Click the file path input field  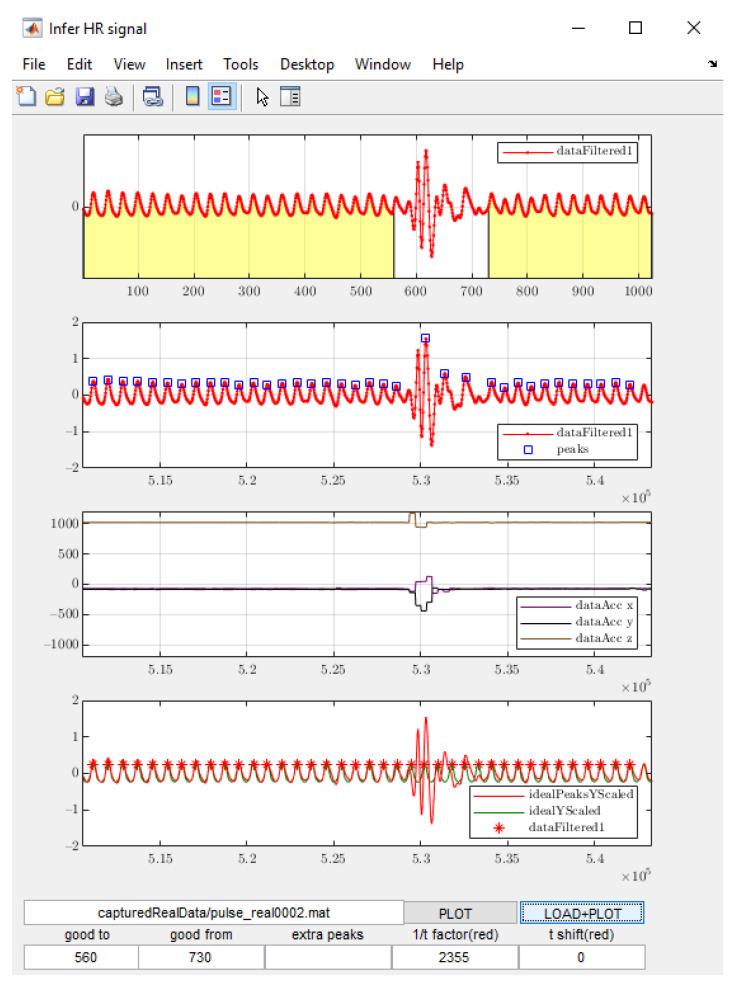click(x=213, y=913)
